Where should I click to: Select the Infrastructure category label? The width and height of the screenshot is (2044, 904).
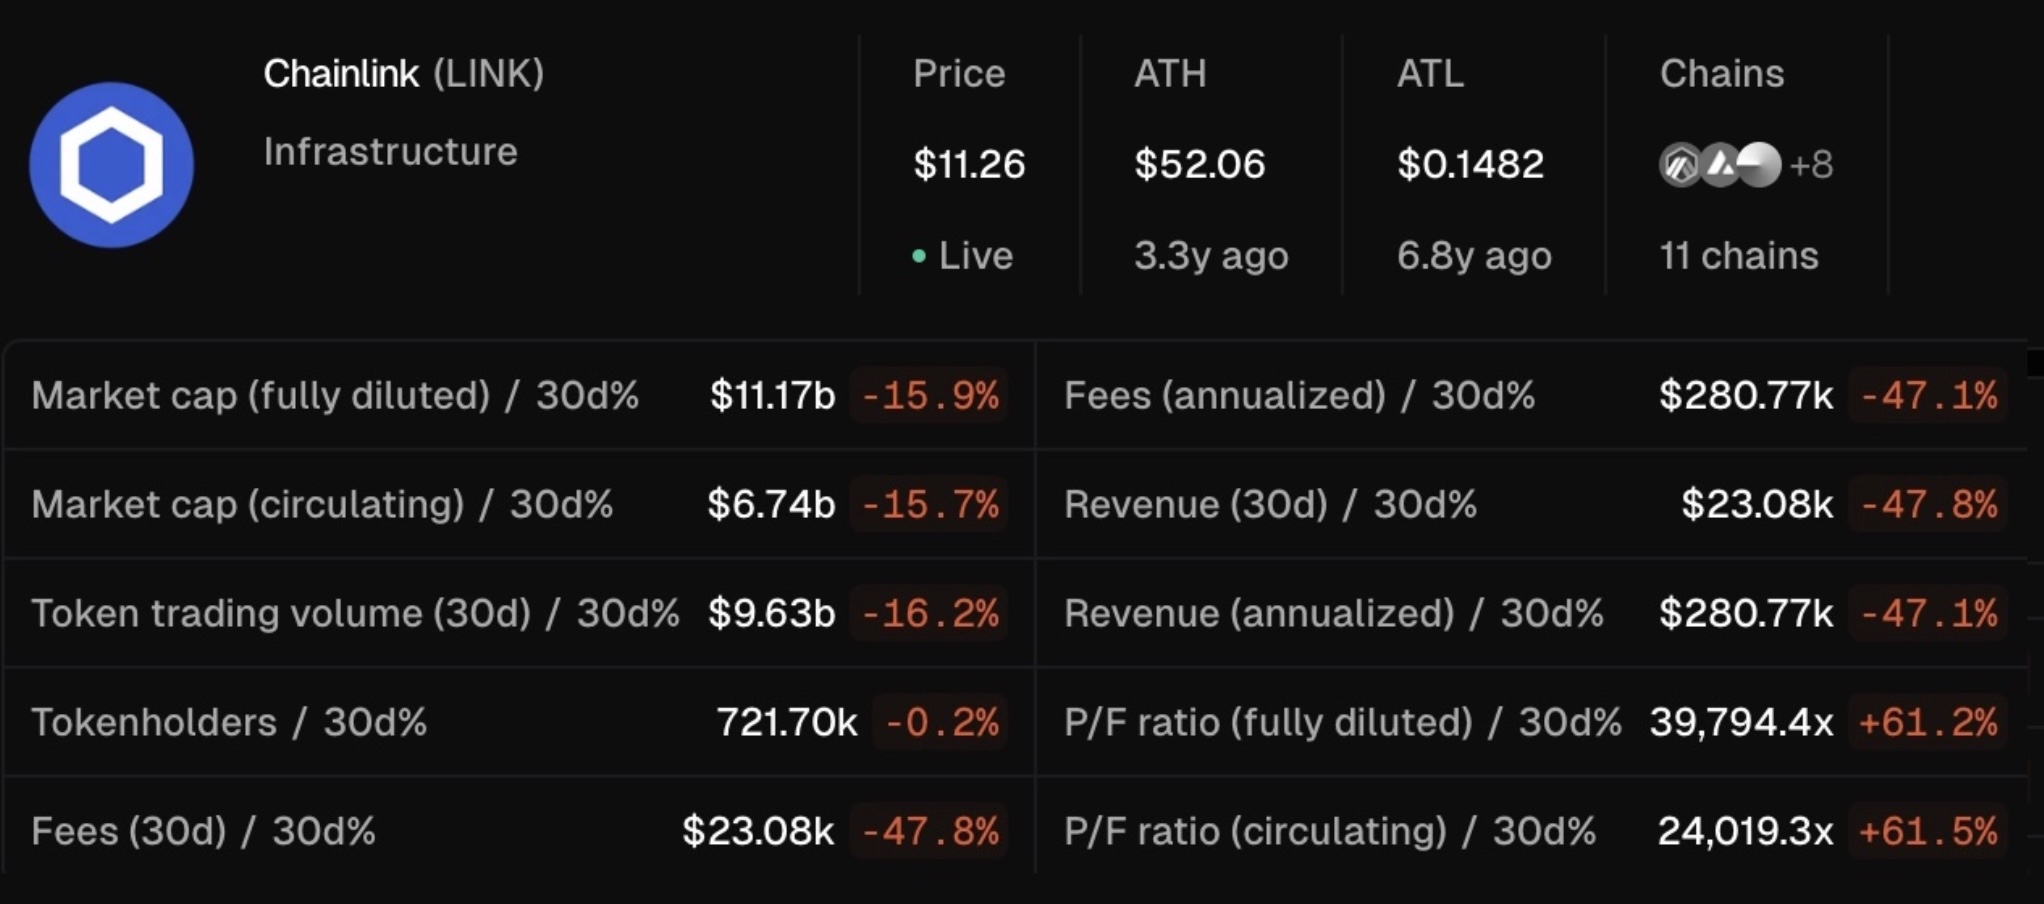pos(391,152)
